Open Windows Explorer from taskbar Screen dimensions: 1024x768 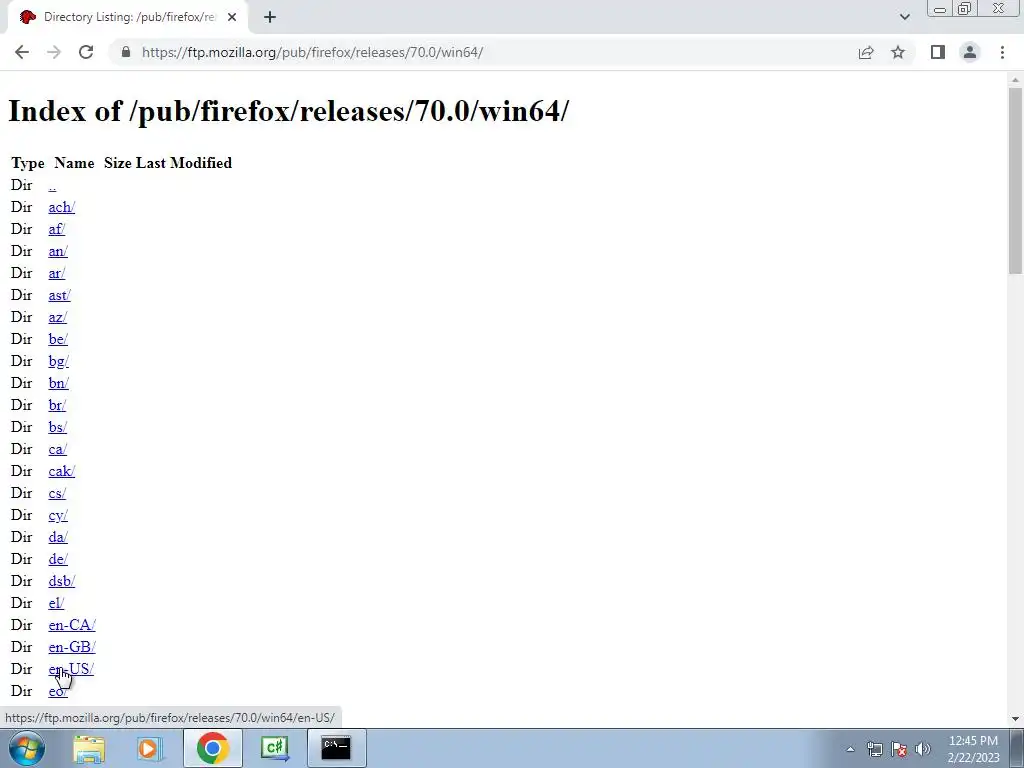click(x=89, y=748)
